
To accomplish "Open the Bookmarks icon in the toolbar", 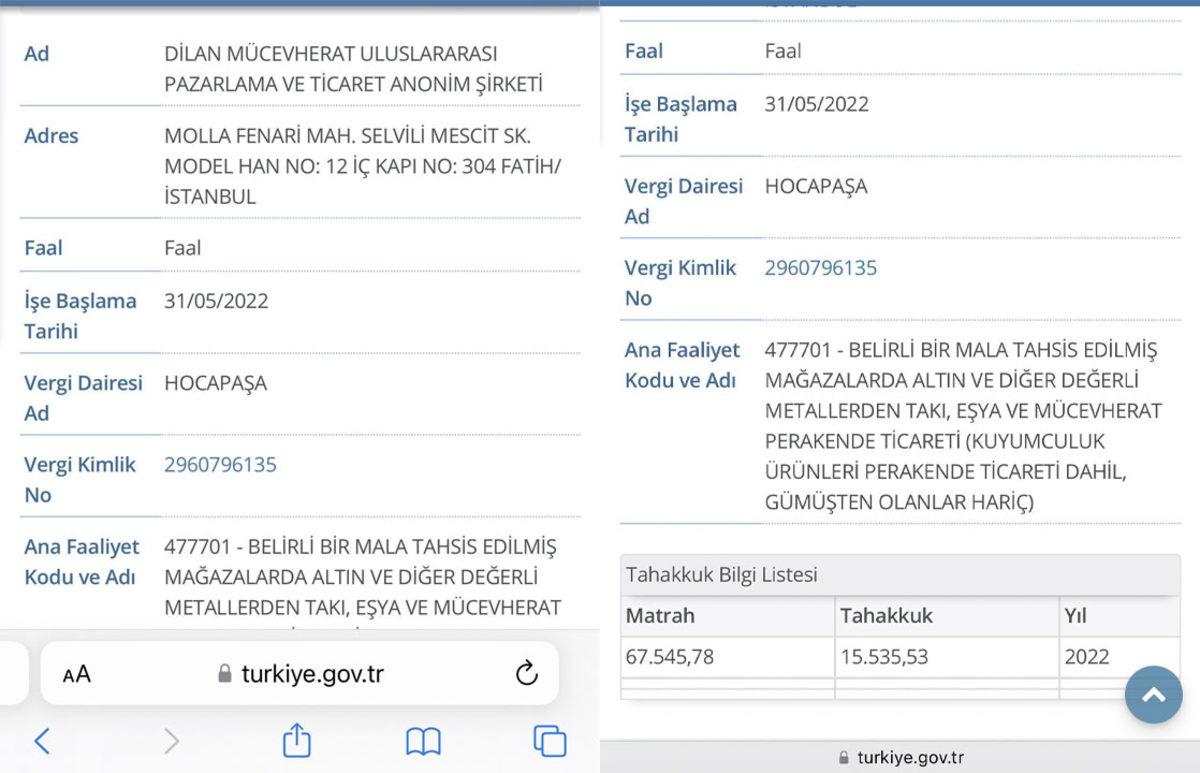I will (x=422, y=742).
